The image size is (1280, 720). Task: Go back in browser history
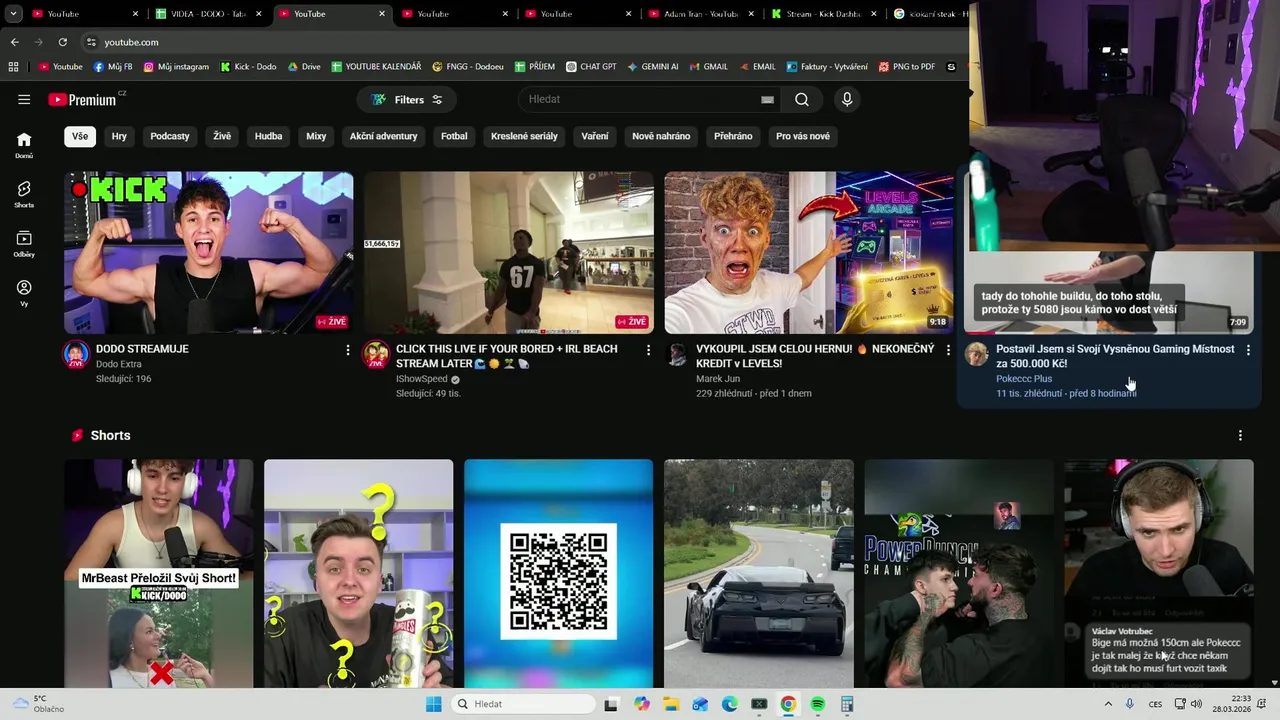pyautogui.click(x=14, y=42)
